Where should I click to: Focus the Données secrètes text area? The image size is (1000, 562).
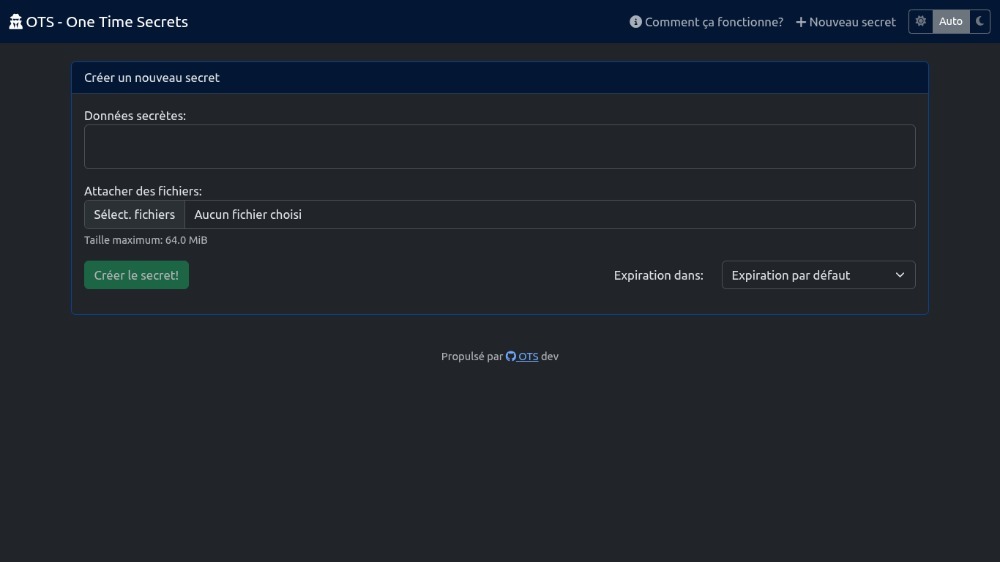click(x=499, y=146)
